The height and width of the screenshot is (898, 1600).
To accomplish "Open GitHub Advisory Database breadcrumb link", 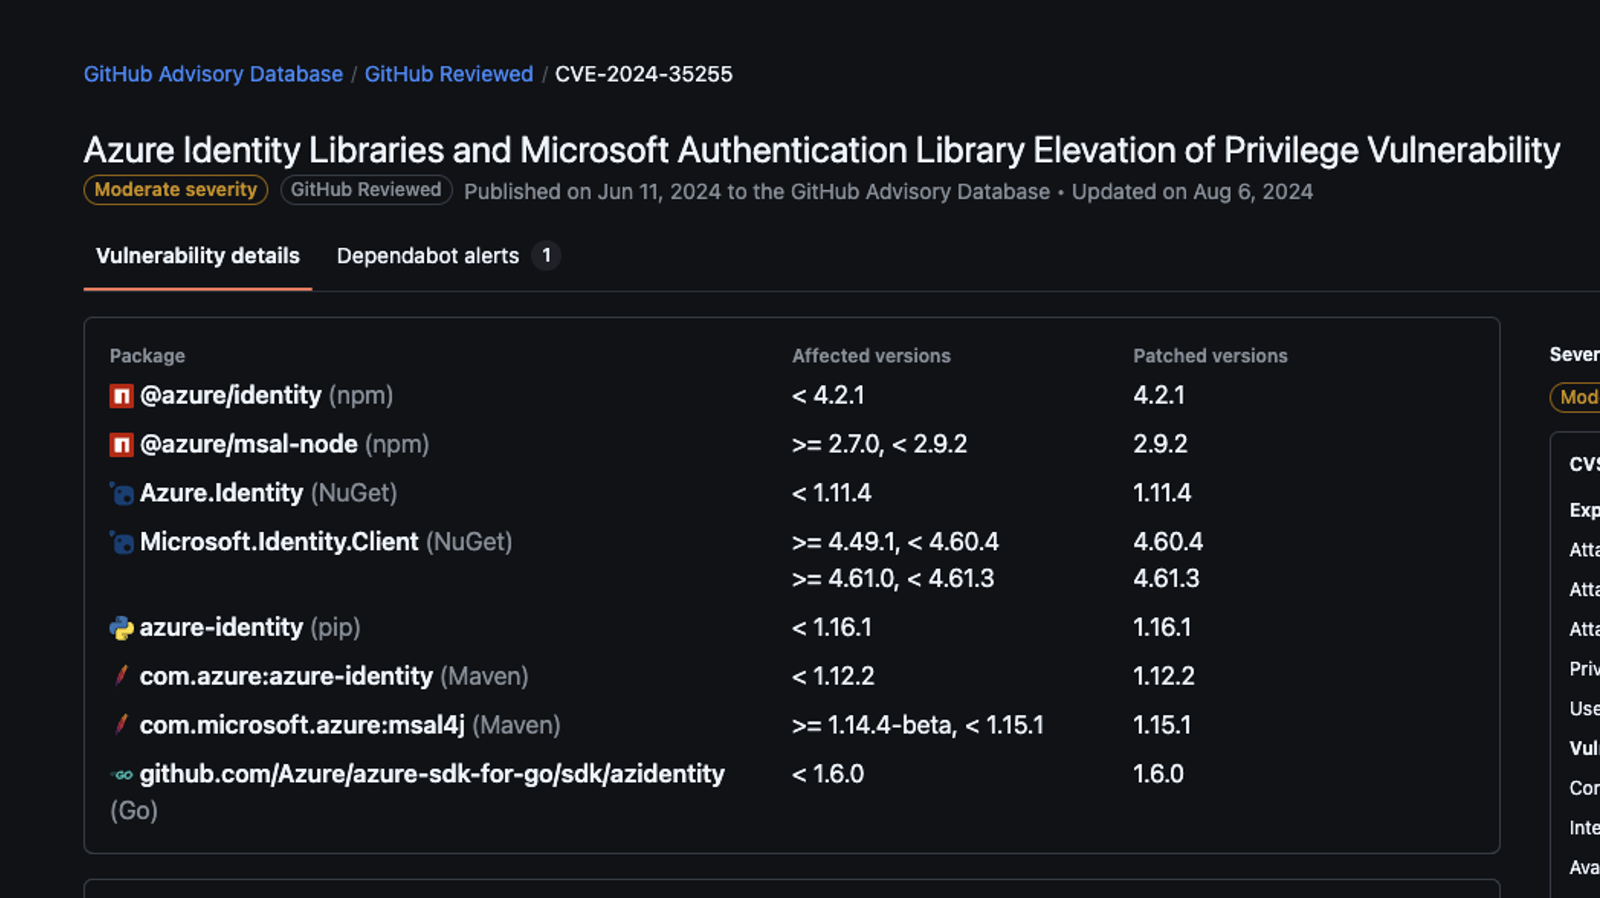I will click(213, 74).
